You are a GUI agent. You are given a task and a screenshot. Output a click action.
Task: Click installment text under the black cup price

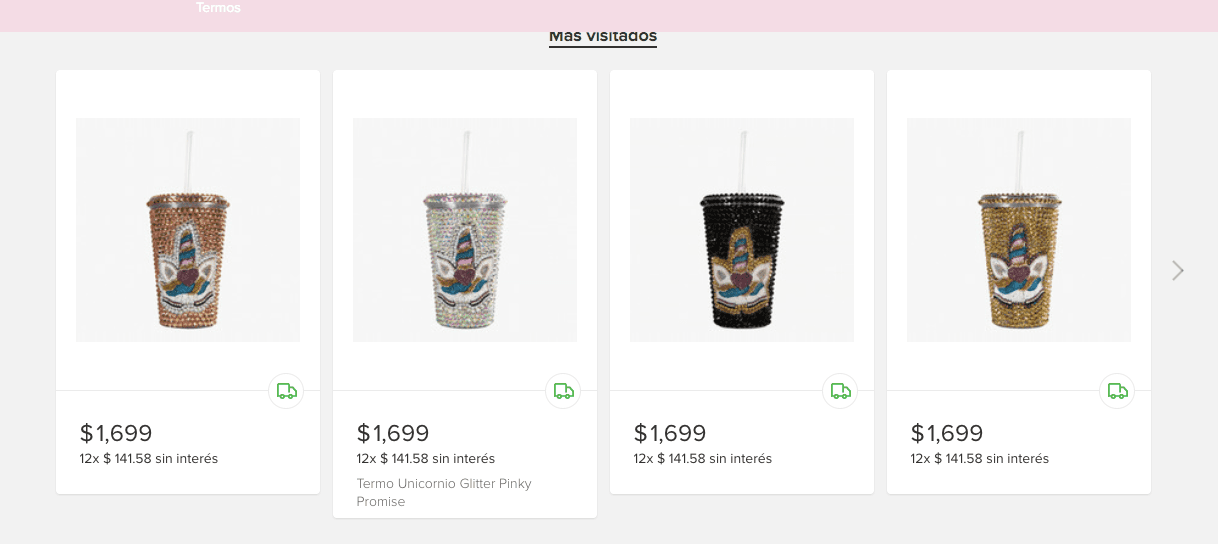pos(703,459)
